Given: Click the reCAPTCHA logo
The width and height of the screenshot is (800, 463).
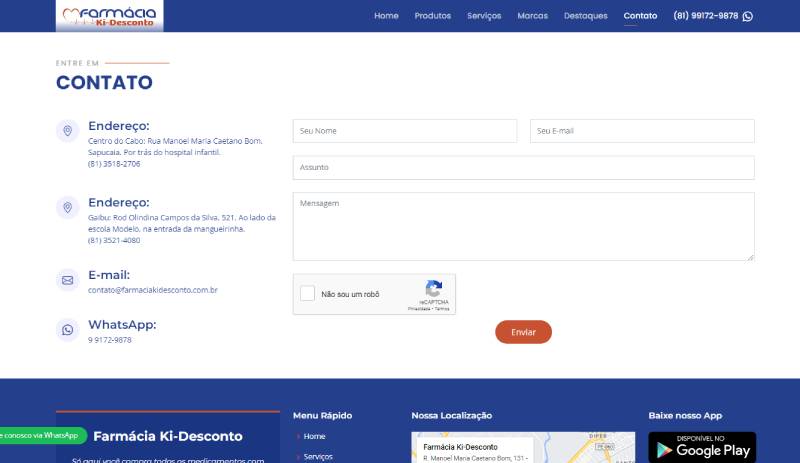Looking at the screenshot, I should coord(434,288).
